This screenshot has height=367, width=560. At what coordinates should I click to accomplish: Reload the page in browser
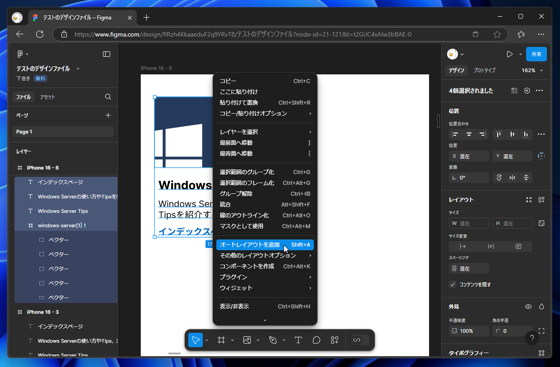click(40, 34)
